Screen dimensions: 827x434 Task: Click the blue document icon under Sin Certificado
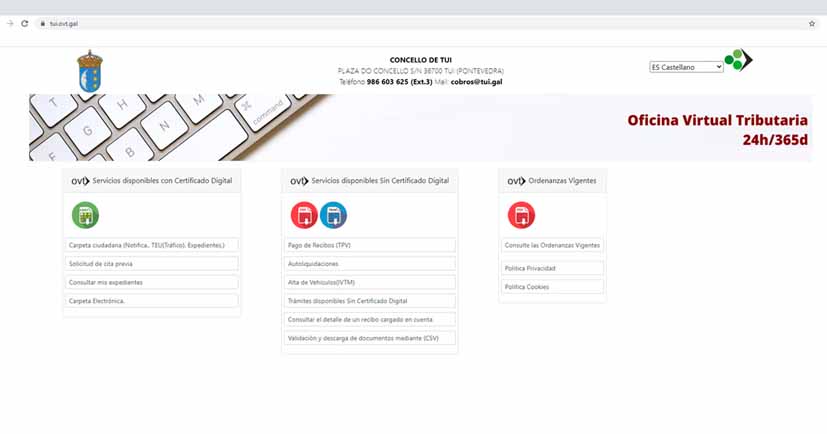[x=333, y=215]
